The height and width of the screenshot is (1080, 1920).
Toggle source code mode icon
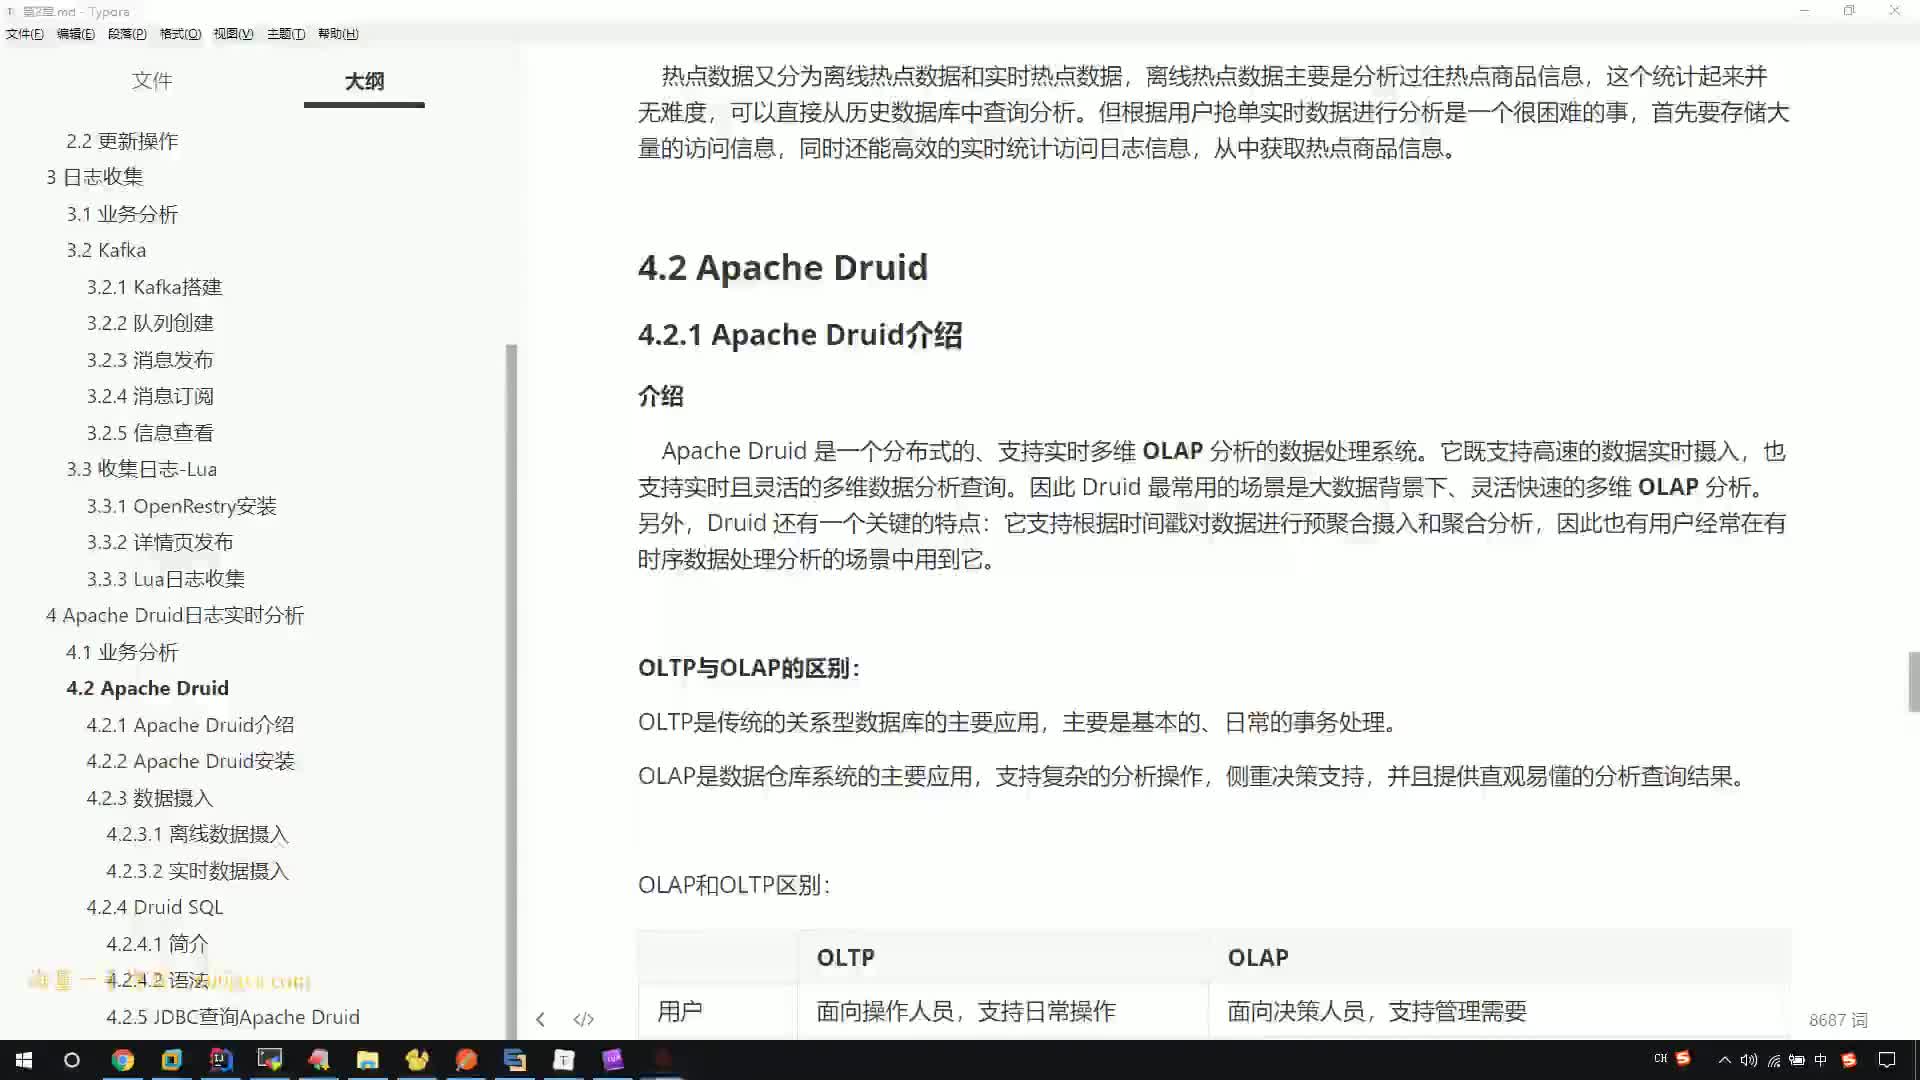click(x=584, y=1019)
